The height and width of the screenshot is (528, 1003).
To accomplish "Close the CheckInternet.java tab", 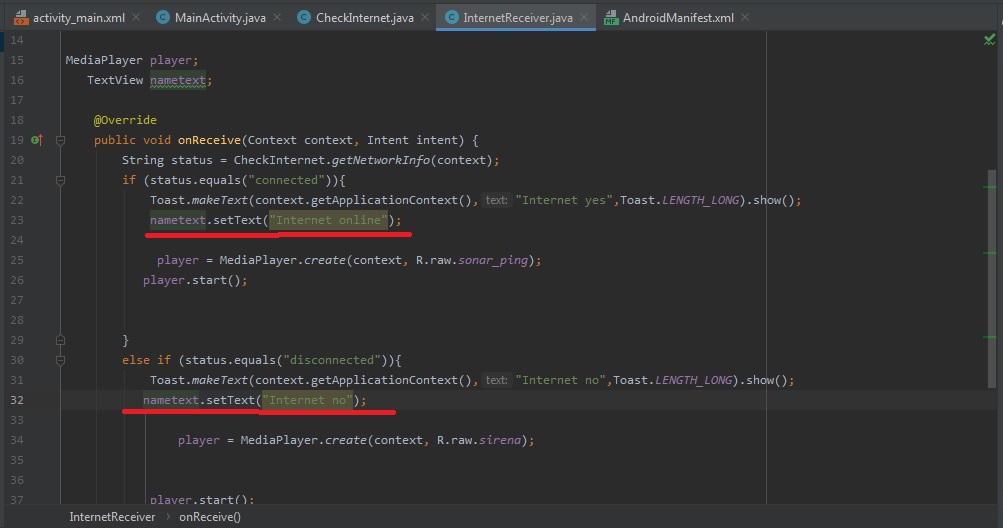I will click(425, 18).
